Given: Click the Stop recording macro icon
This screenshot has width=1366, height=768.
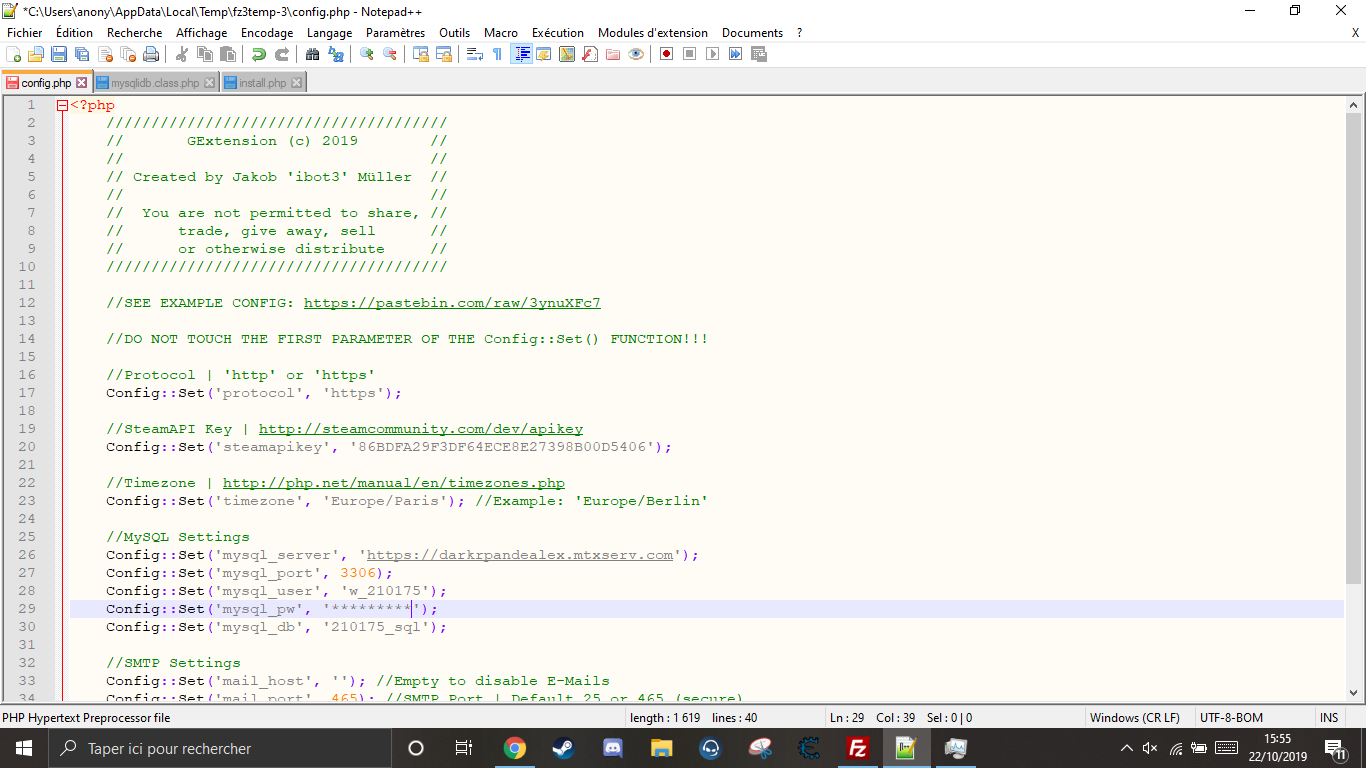Looking at the screenshot, I should tap(689, 54).
